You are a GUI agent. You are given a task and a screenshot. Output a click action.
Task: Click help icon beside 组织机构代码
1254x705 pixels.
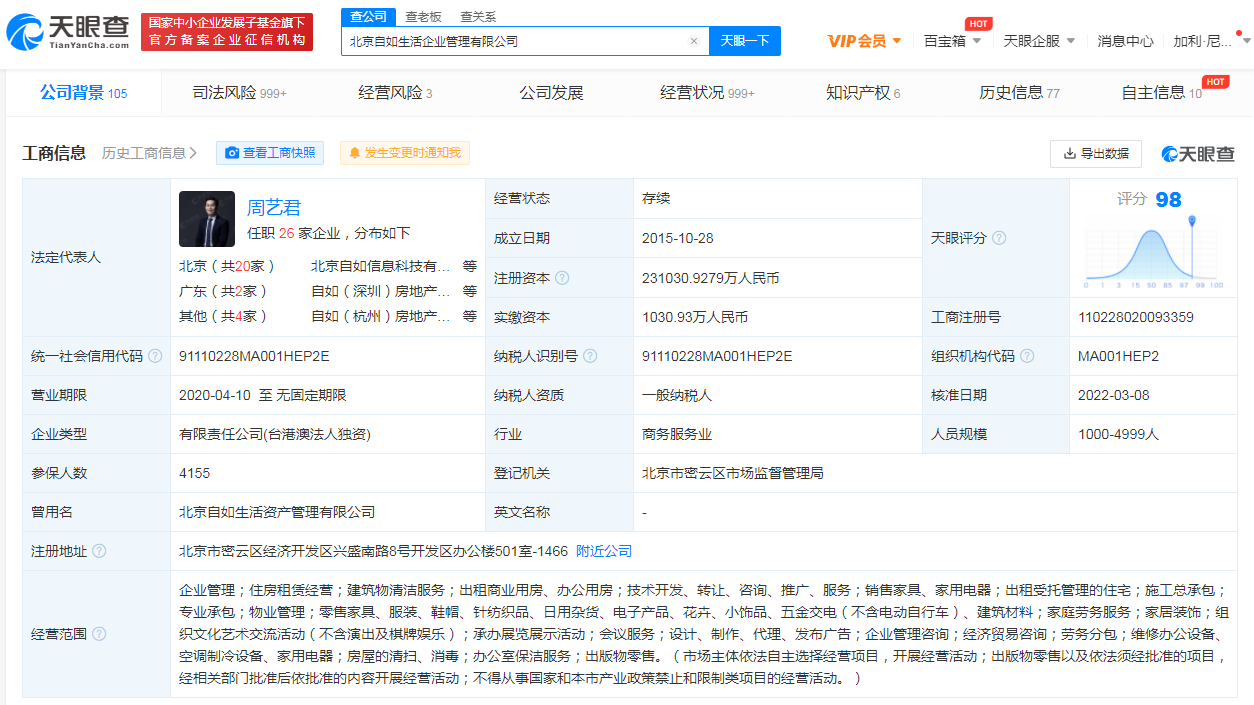point(1027,356)
